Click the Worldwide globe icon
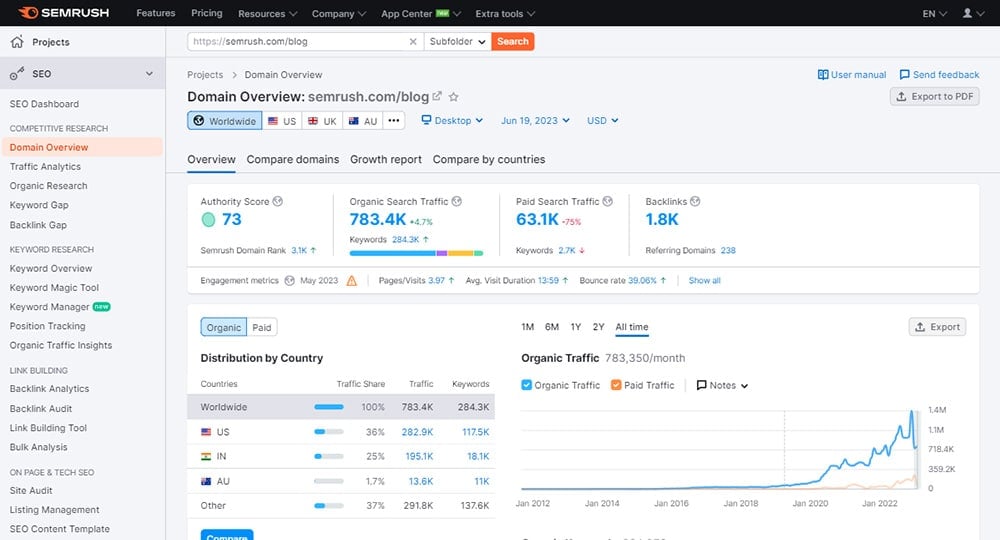The height and width of the screenshot is (540, 1000). [x=199, y=120]
